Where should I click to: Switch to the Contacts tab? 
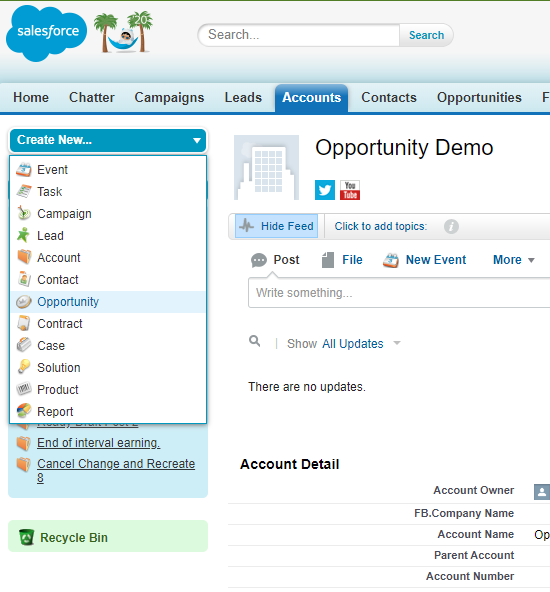click(389, 97)
